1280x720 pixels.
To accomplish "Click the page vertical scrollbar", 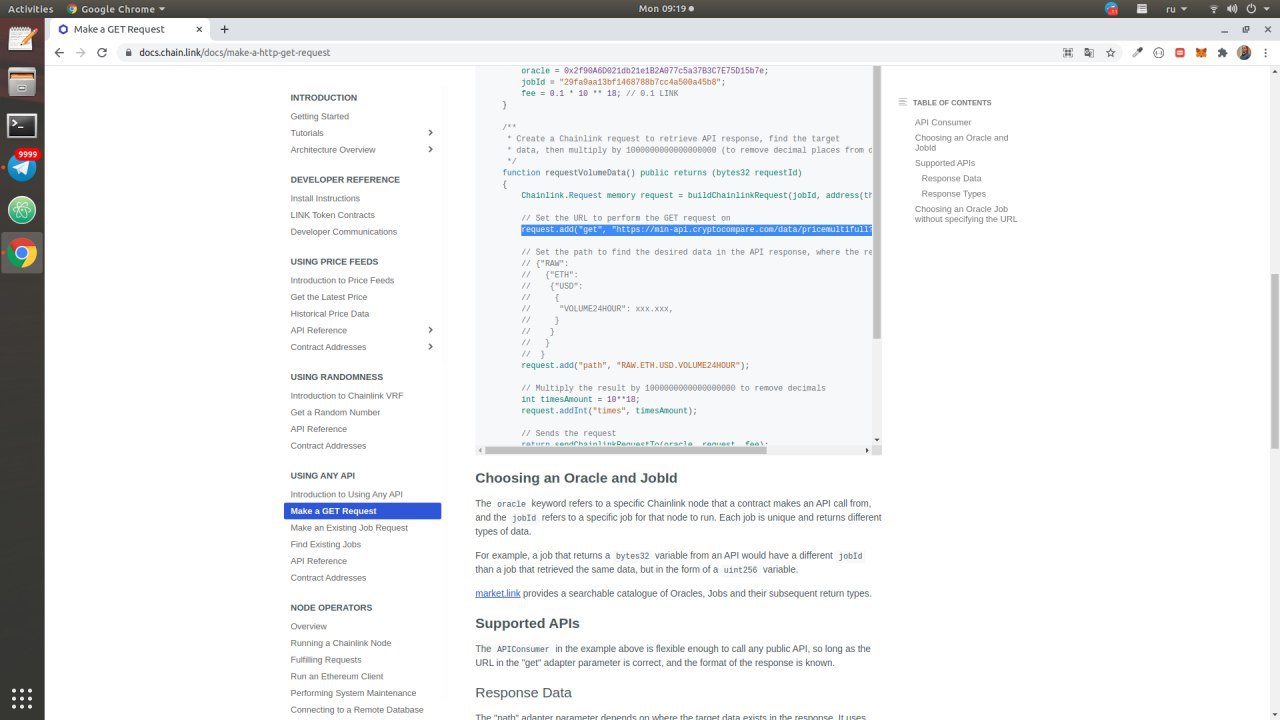I will point(1274,361).
